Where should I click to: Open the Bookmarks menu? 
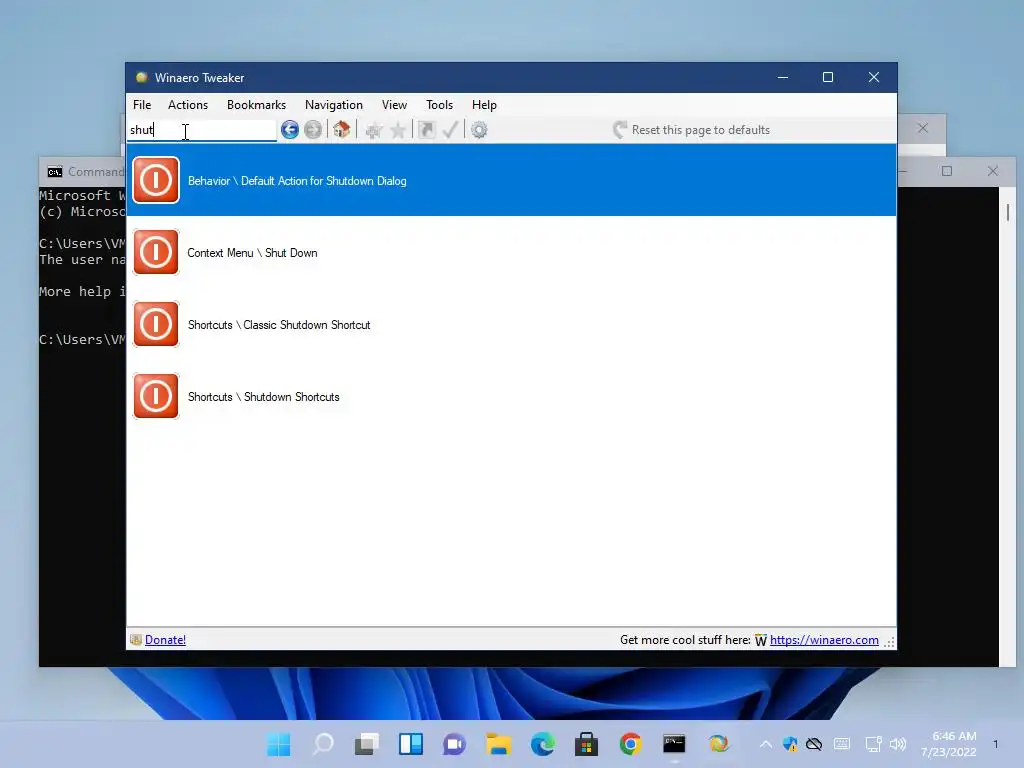tap(256, 104)
